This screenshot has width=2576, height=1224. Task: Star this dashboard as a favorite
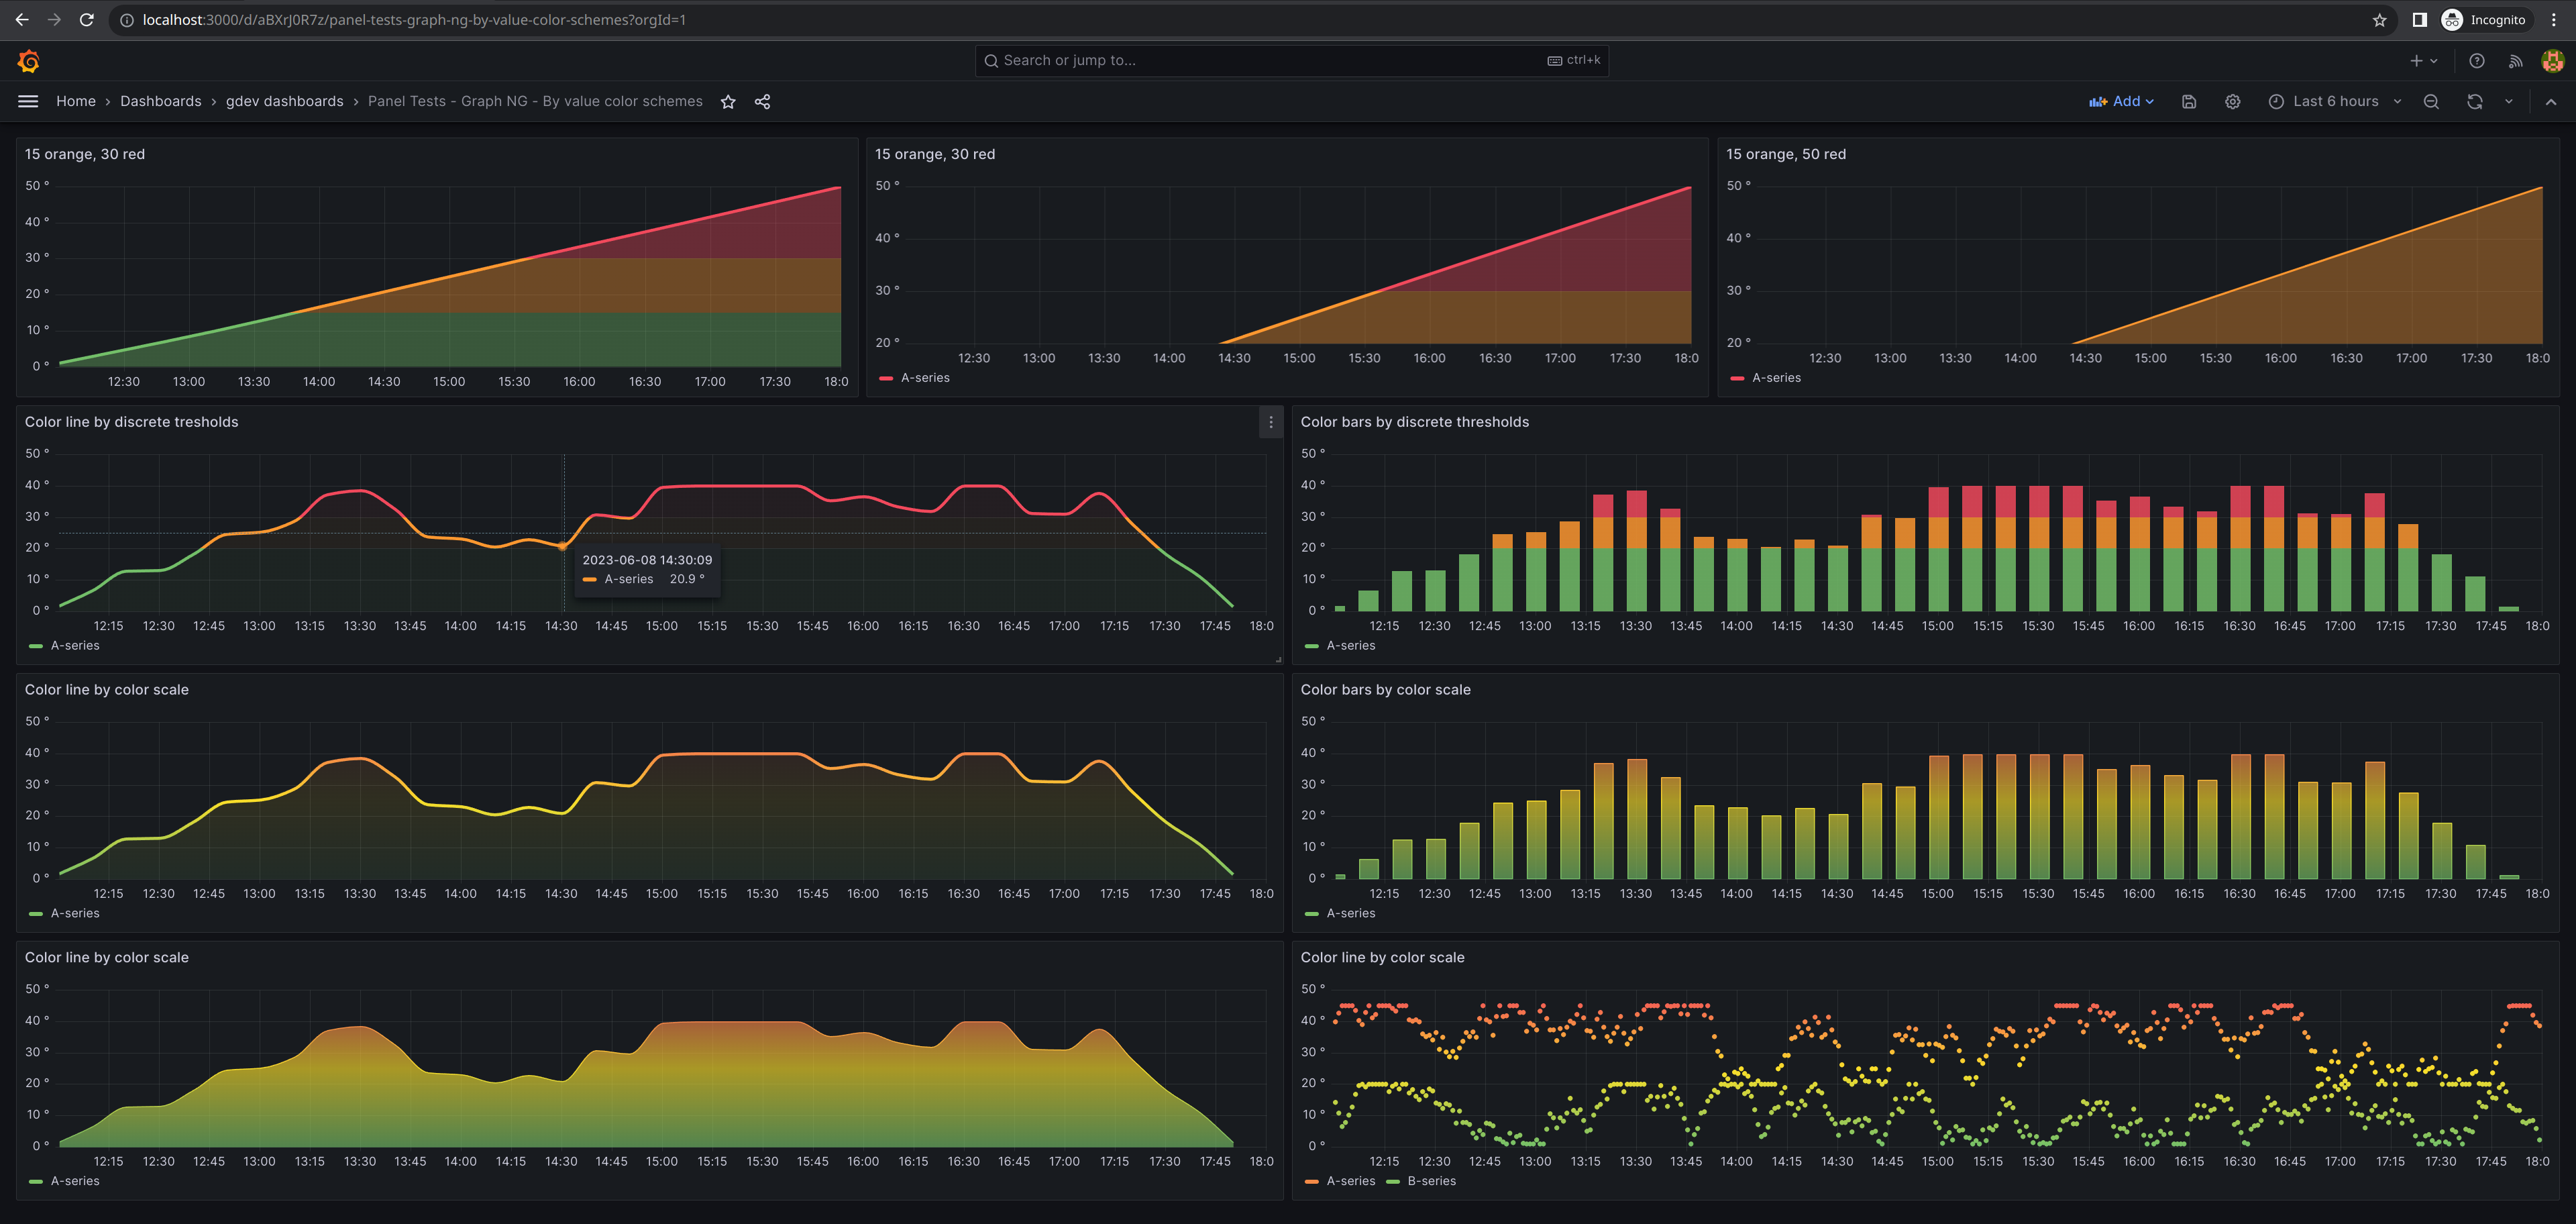pyautogui.click(x=728, y=101)
